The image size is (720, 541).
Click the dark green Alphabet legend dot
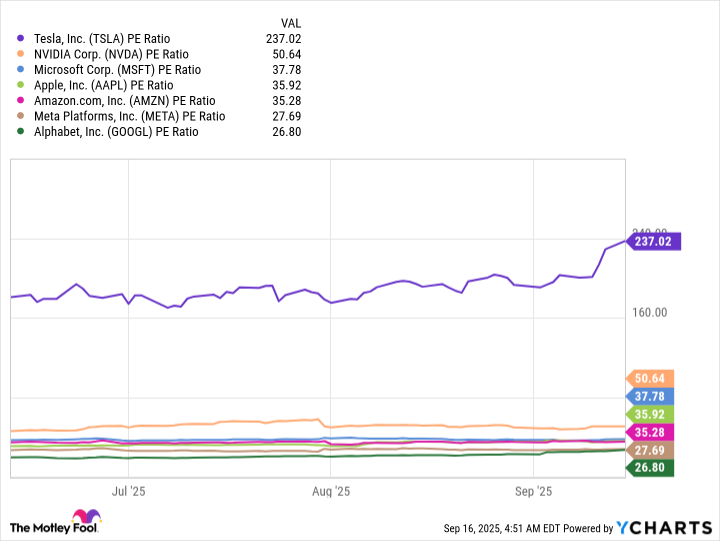click(x=20, y=131)
